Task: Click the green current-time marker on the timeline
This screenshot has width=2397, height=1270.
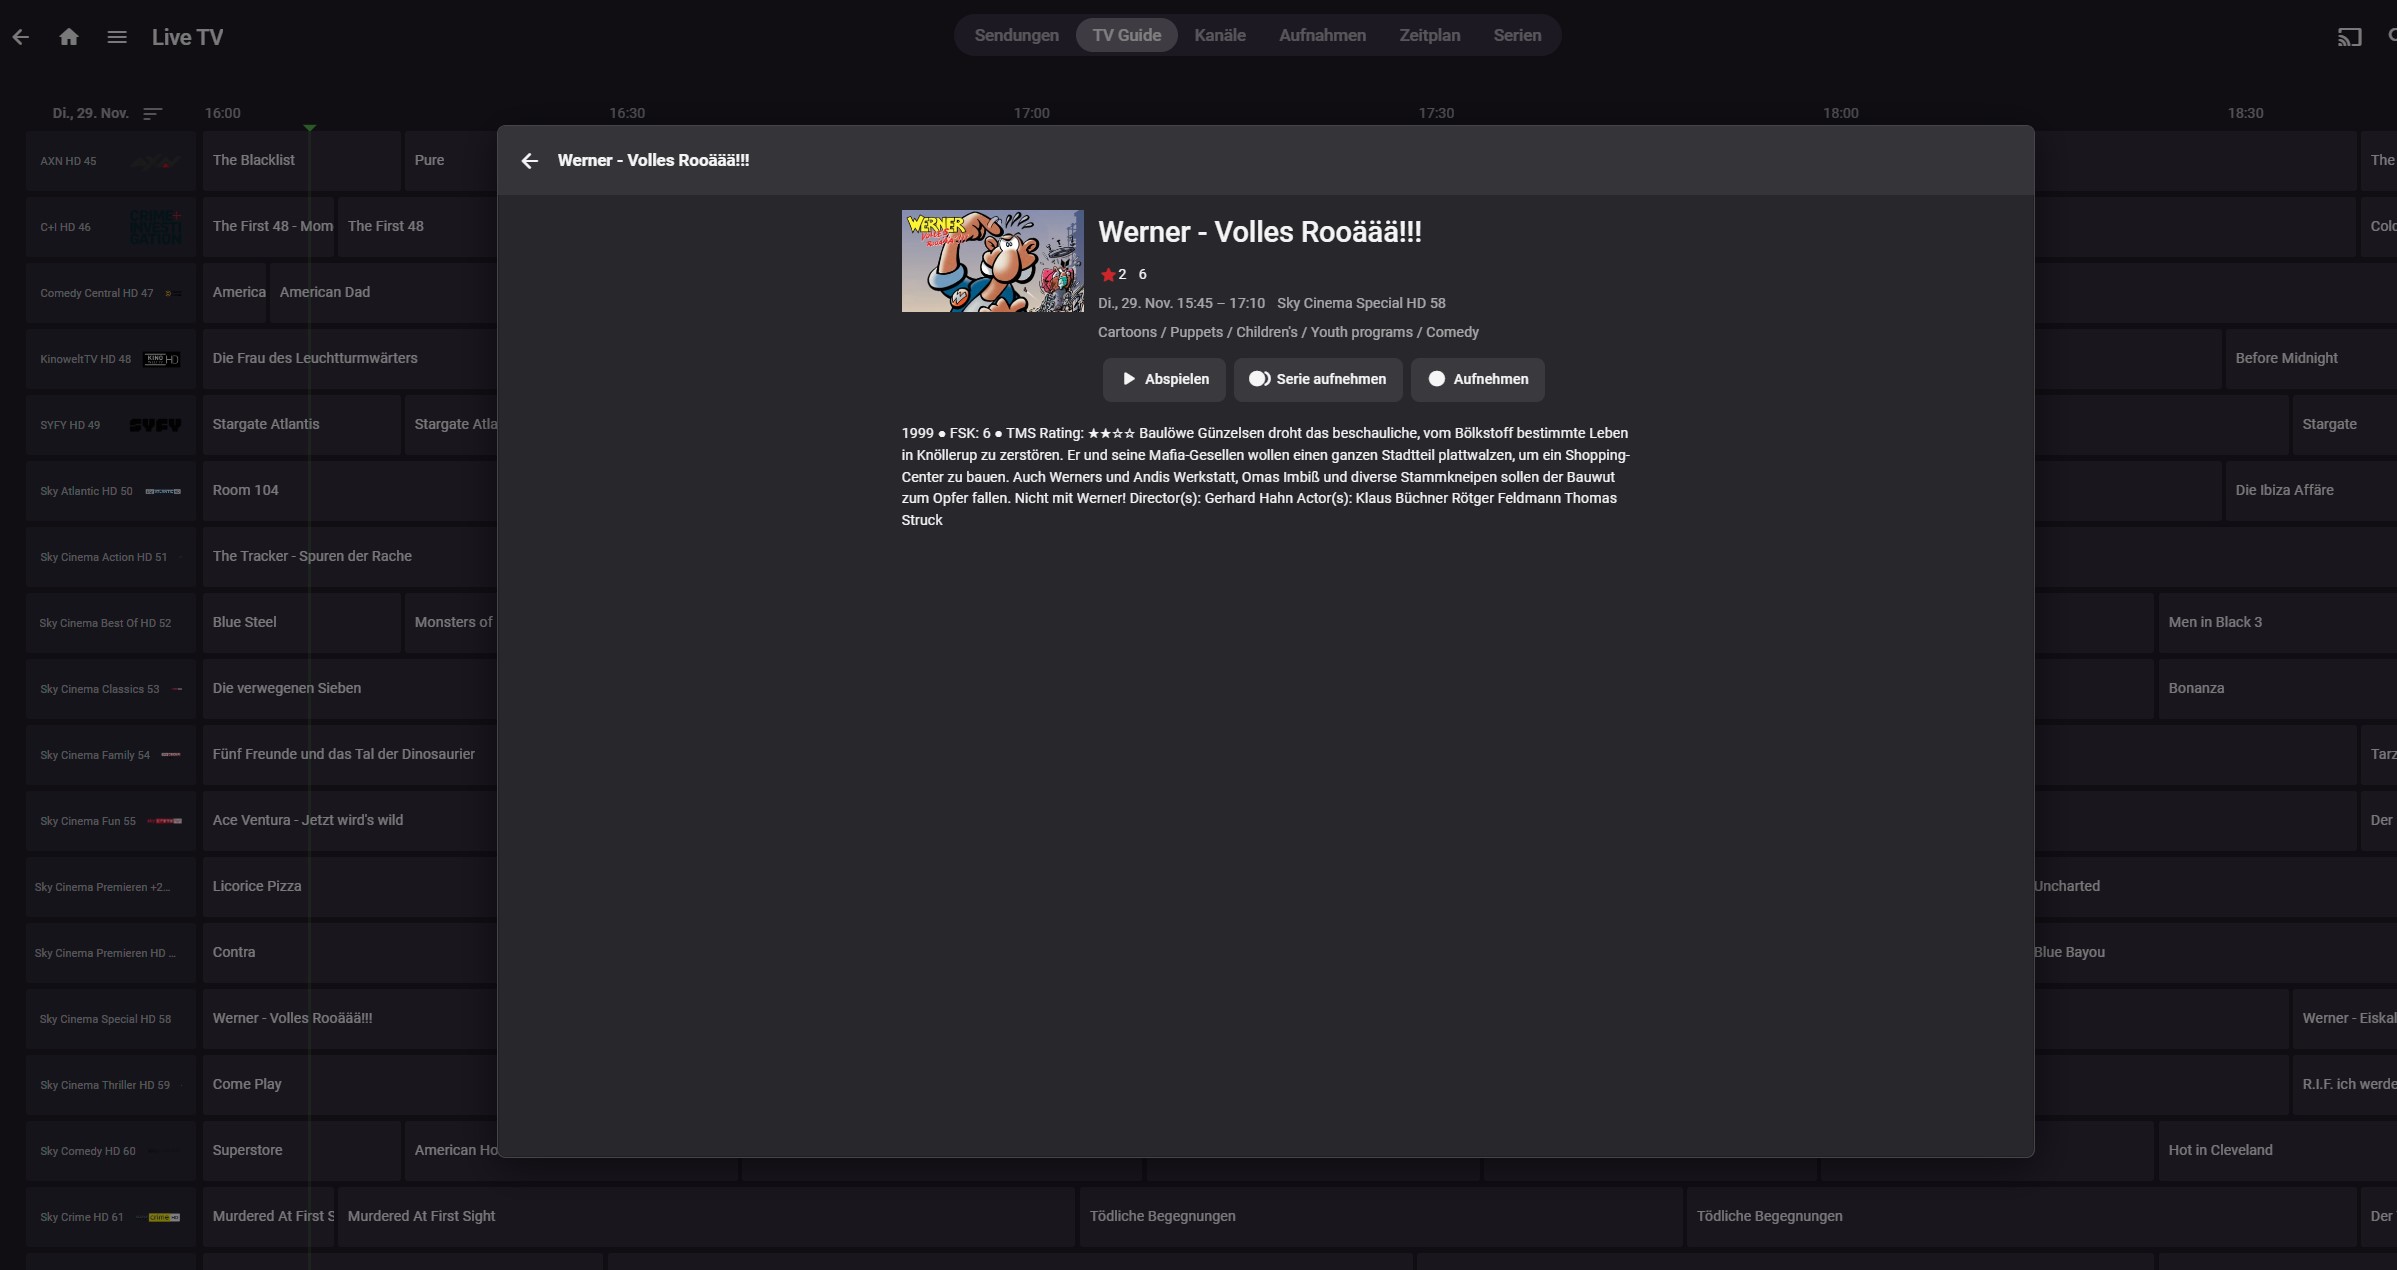Action: tap(310, 128)
